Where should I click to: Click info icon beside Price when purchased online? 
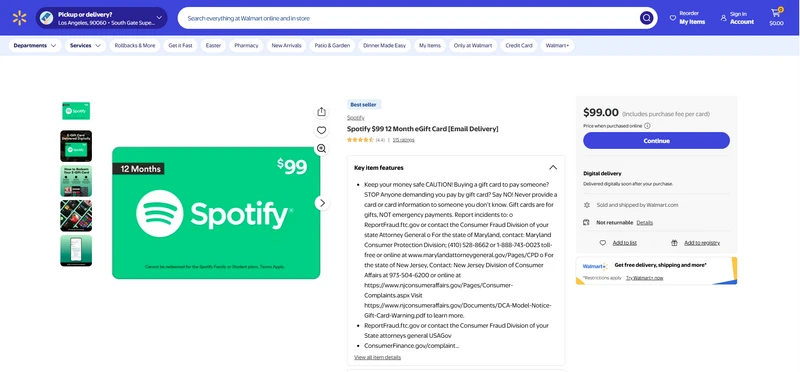(x=647, y=126)
